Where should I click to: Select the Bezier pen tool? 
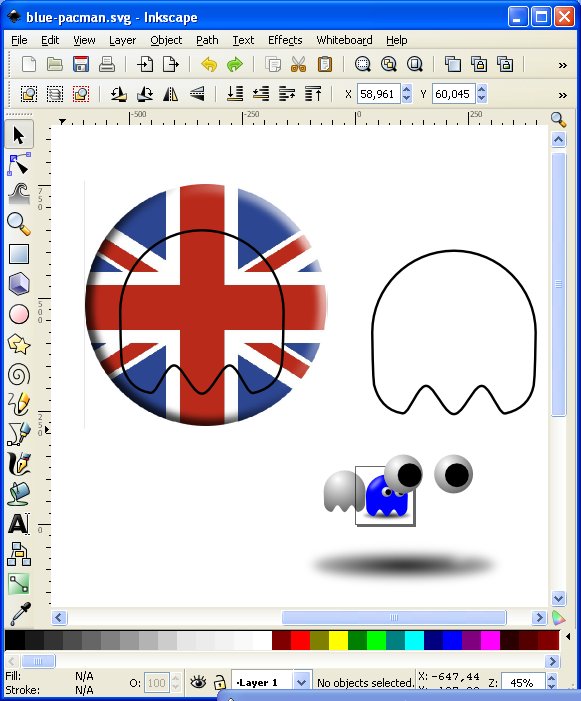(x=19, y=434)
